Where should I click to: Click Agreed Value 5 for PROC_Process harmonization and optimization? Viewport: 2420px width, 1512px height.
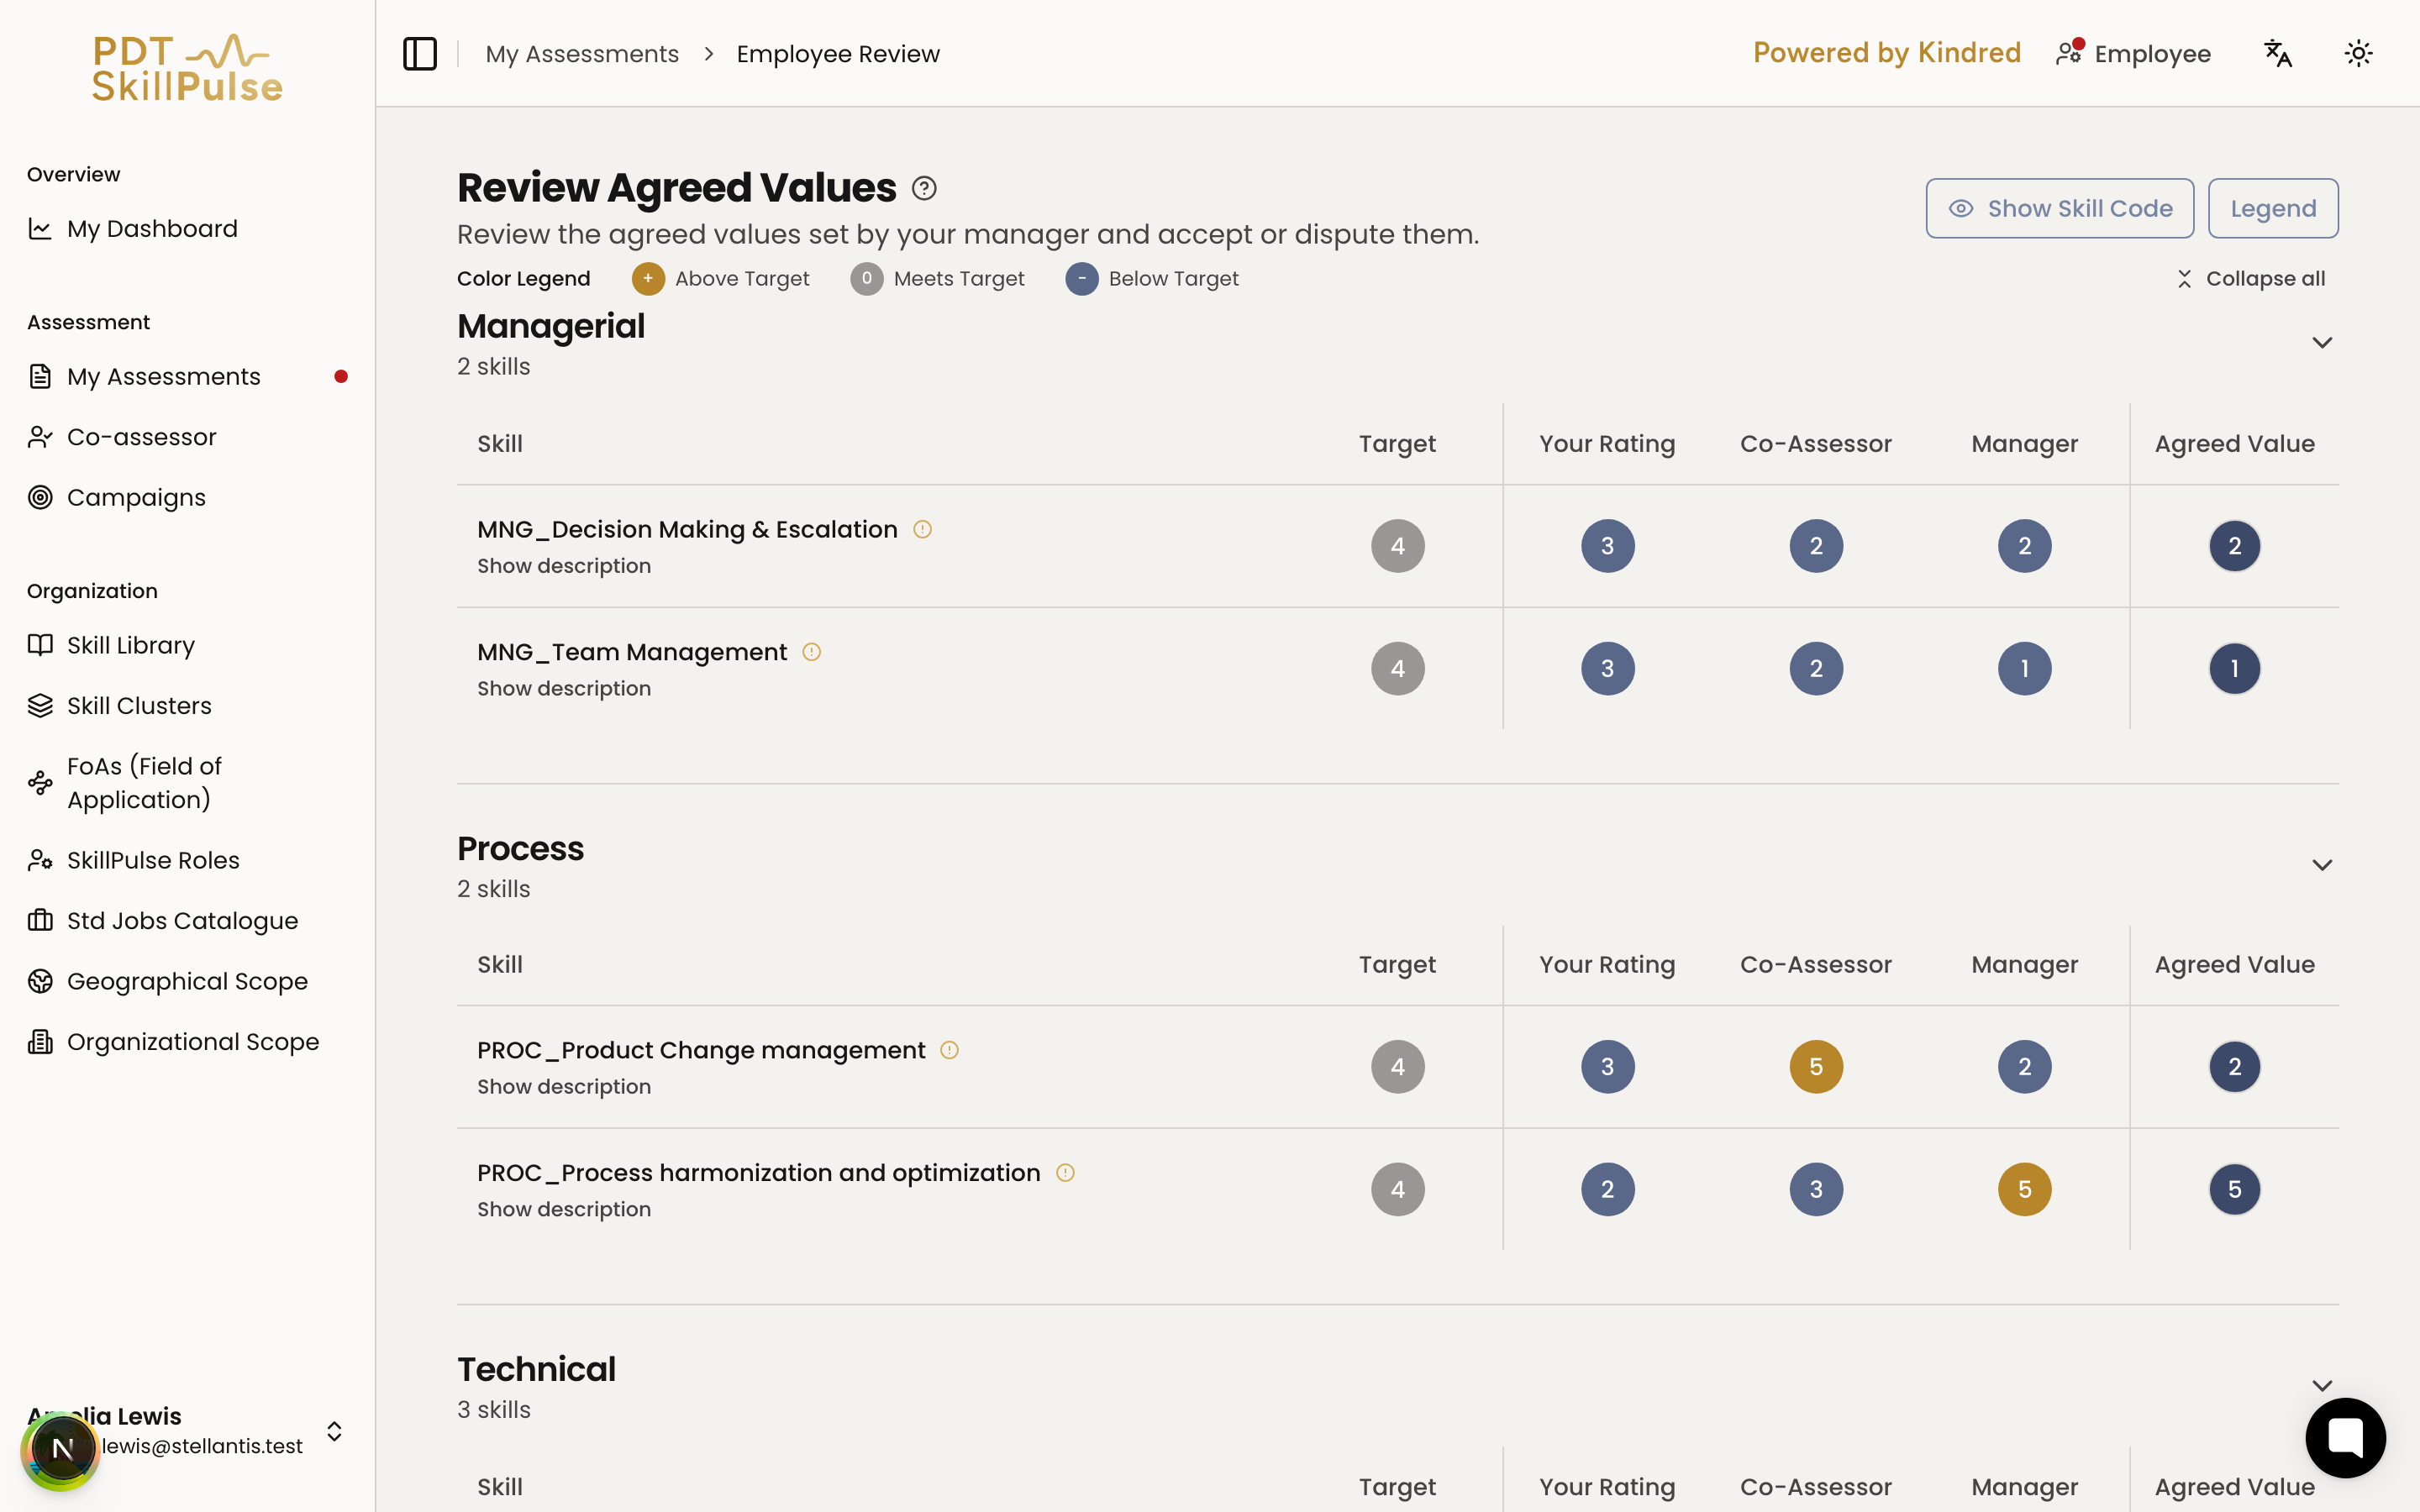coord(2235,1190)
